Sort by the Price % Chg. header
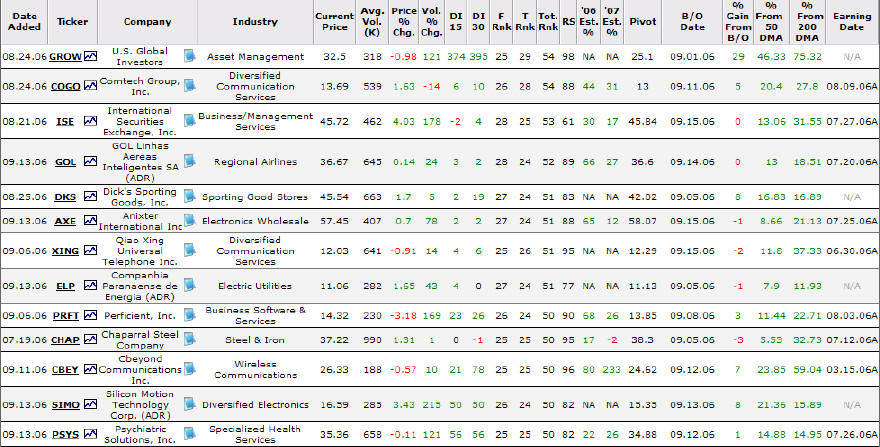Viewport: 880px width, 447px height. tap(404, 22)
